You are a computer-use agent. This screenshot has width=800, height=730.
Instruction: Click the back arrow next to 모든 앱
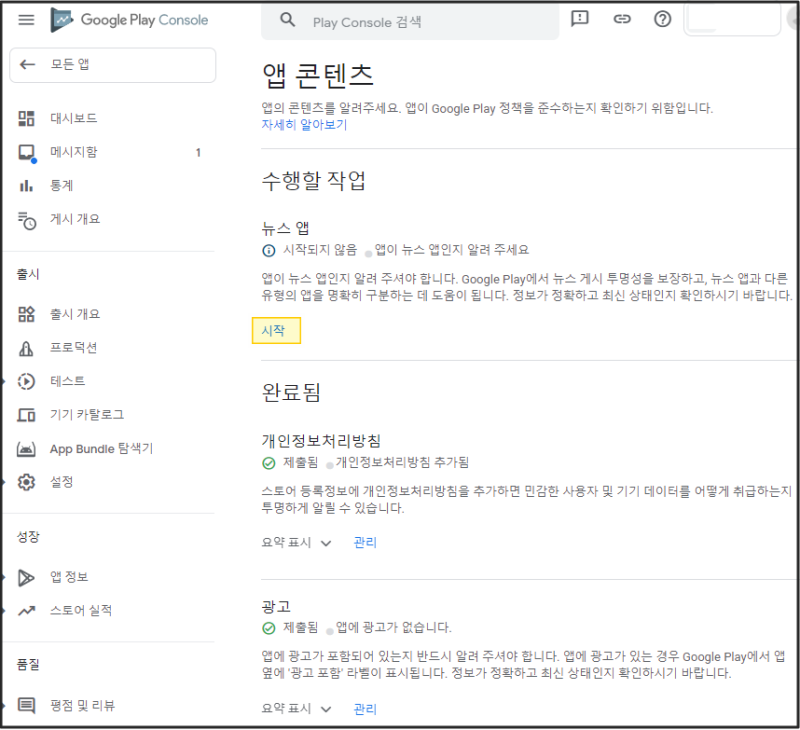27,64
